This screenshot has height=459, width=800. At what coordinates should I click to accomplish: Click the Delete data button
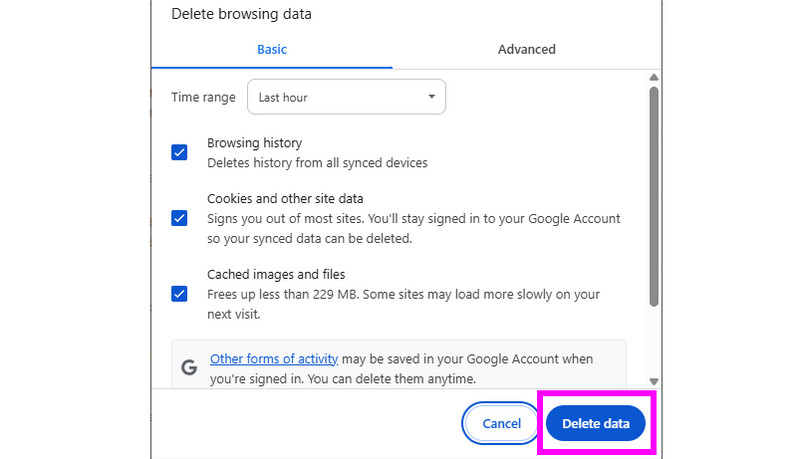click(x=595, y=423)
